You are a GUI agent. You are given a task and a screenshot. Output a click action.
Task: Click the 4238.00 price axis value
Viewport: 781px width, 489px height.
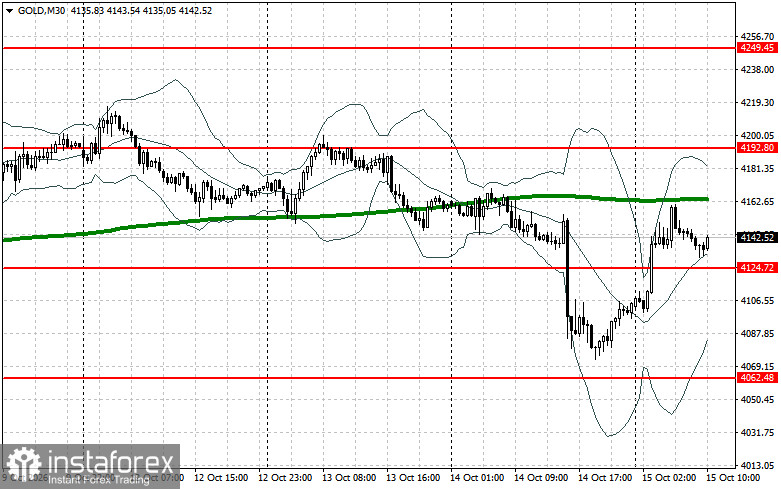click(x=757, y=70)
